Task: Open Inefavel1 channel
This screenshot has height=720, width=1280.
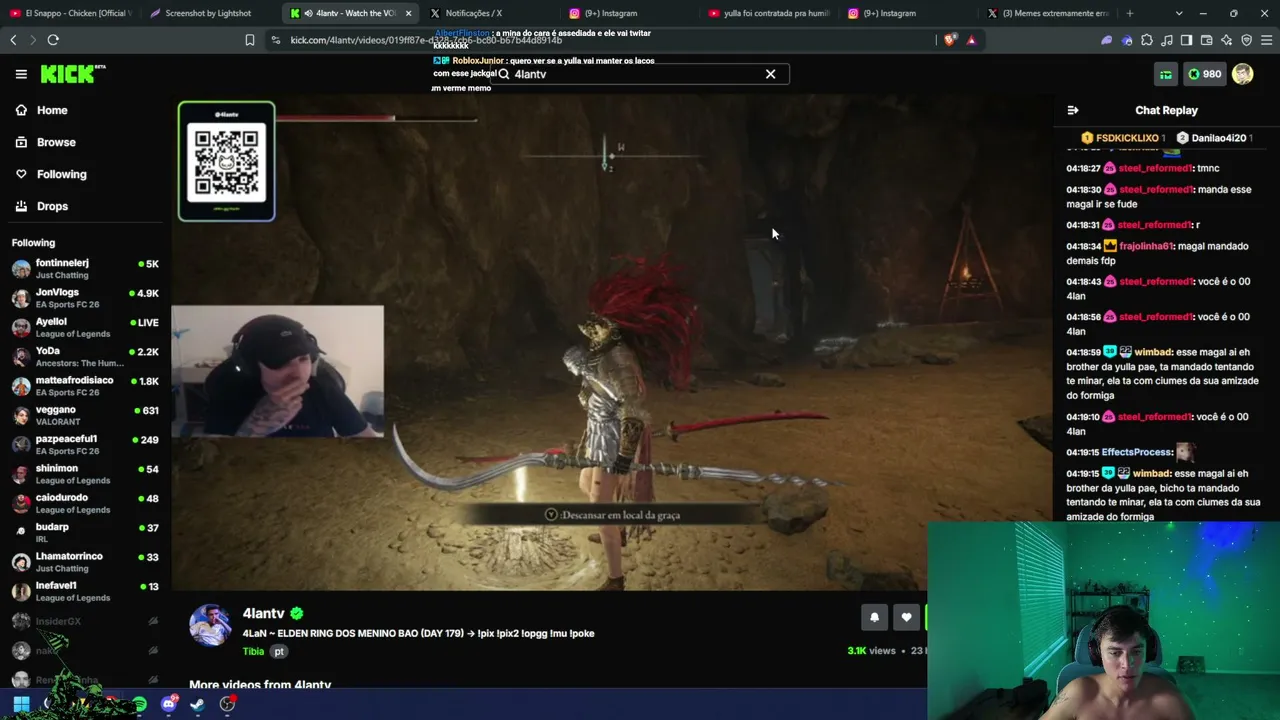Action: [85, 591]
